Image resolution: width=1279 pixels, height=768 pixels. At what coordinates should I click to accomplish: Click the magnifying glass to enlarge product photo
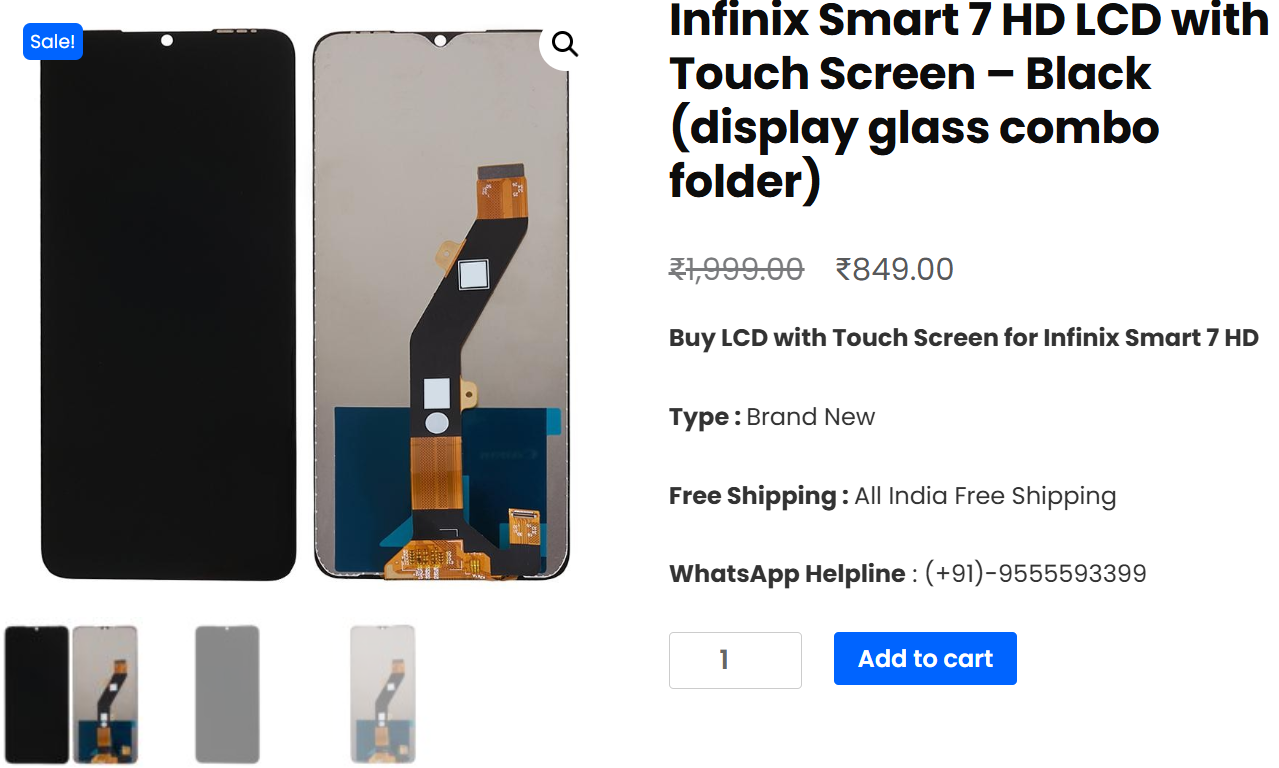coord(563,44)
